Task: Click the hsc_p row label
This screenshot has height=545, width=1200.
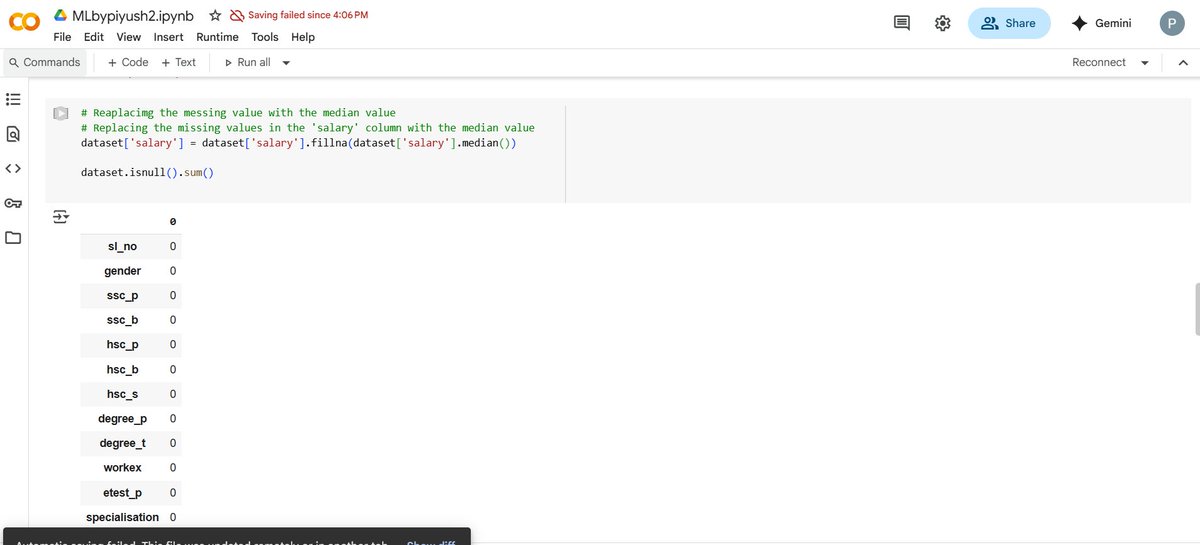Action: click(x=123, y=345)
